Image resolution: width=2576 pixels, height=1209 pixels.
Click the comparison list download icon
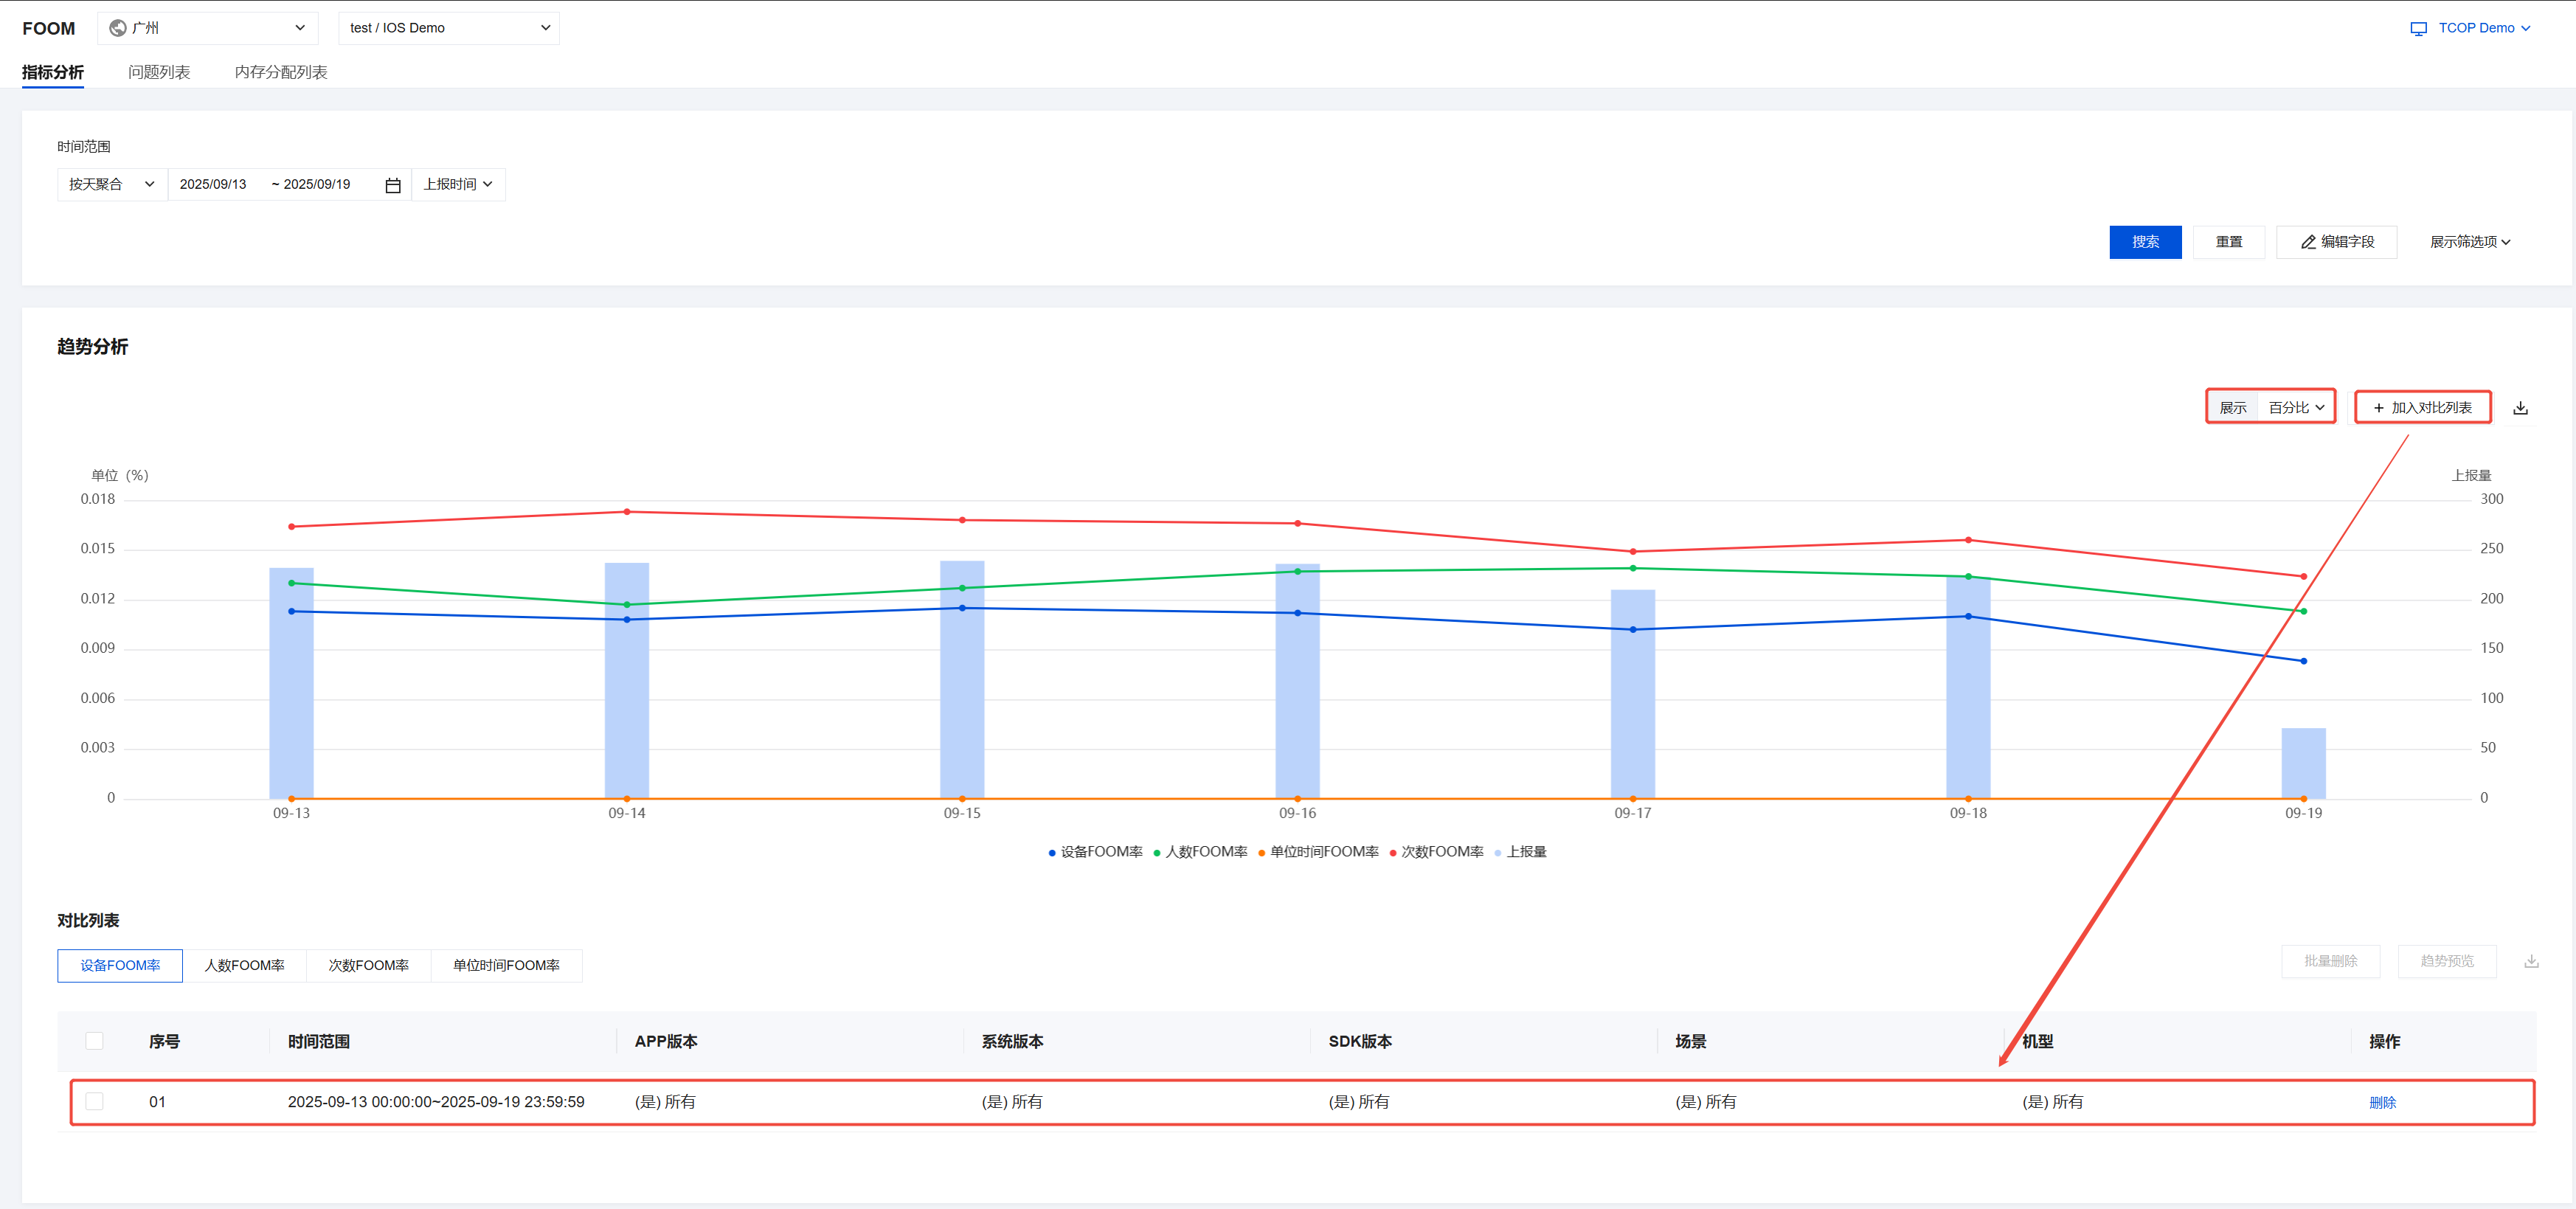pos(2531,961)
